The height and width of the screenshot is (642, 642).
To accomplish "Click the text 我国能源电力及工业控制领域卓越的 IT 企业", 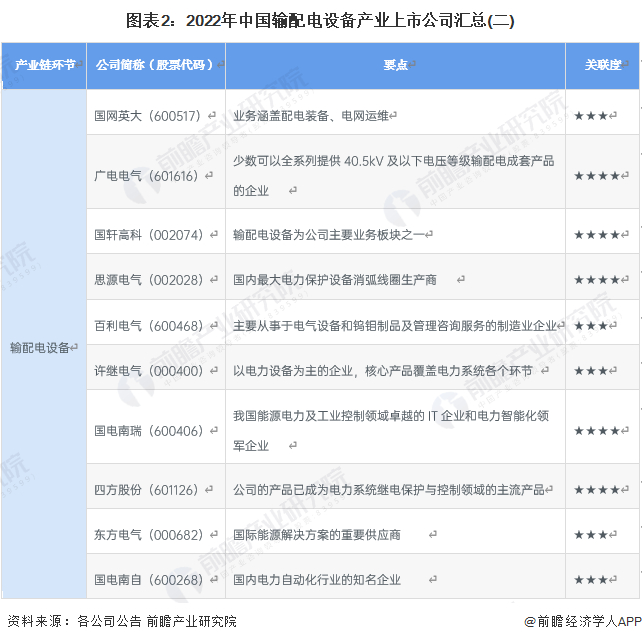I will (348, 416).
